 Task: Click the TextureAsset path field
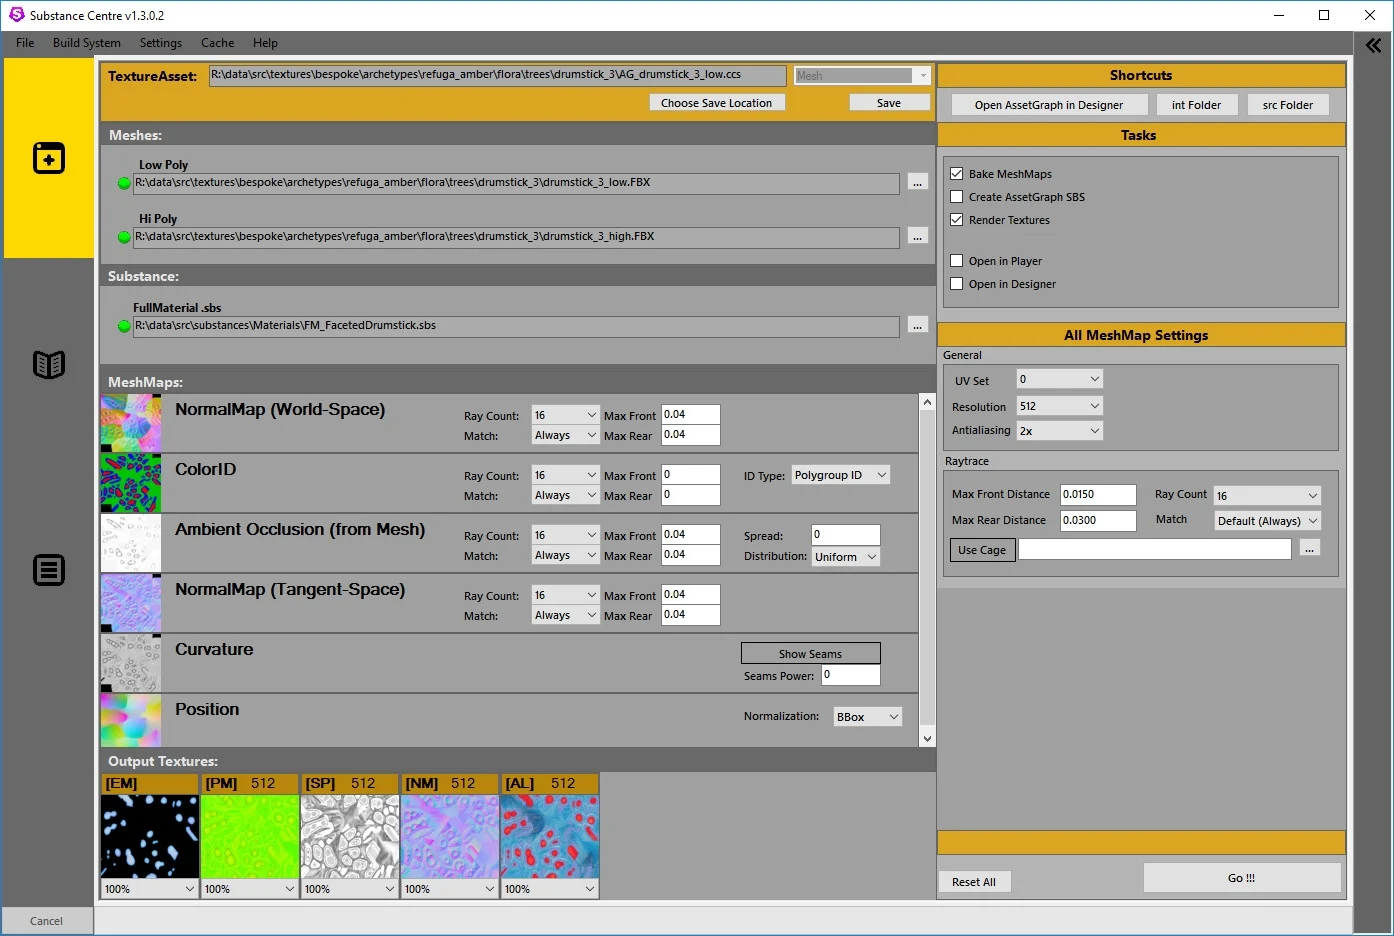click(x=498, y=75)
